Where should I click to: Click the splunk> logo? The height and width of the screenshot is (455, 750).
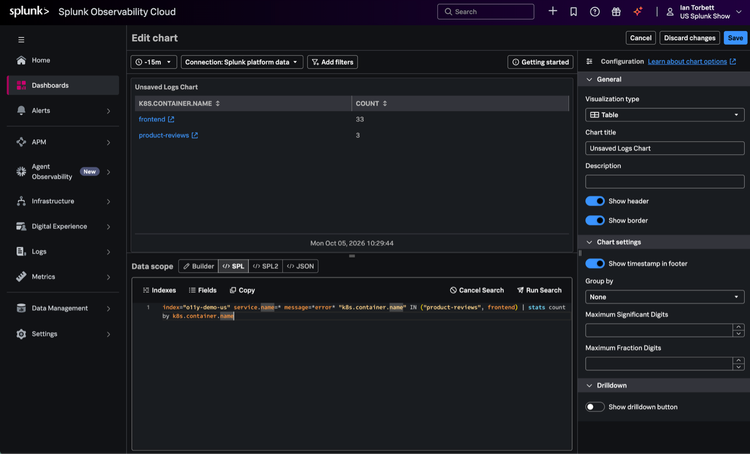[29, 11]
